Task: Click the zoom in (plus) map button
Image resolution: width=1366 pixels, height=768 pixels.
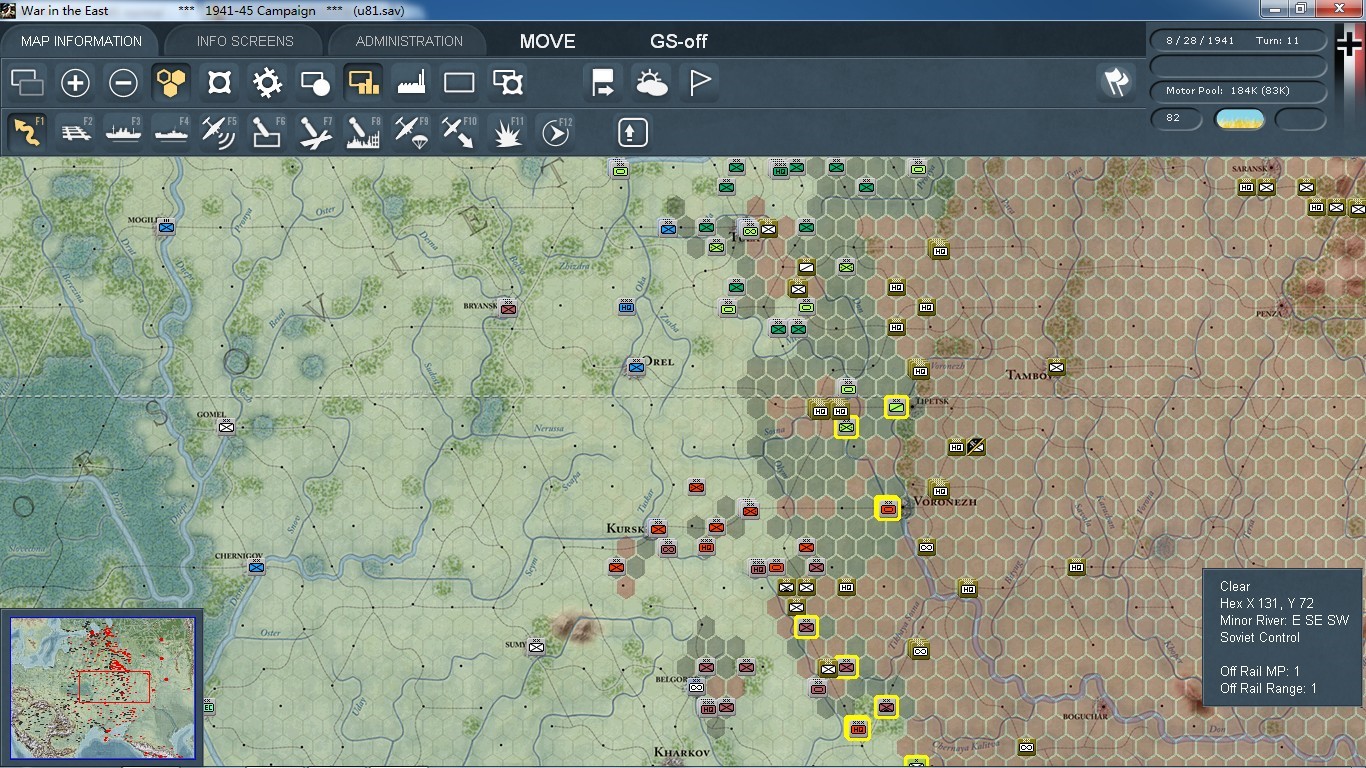Action: click(75, 83)
